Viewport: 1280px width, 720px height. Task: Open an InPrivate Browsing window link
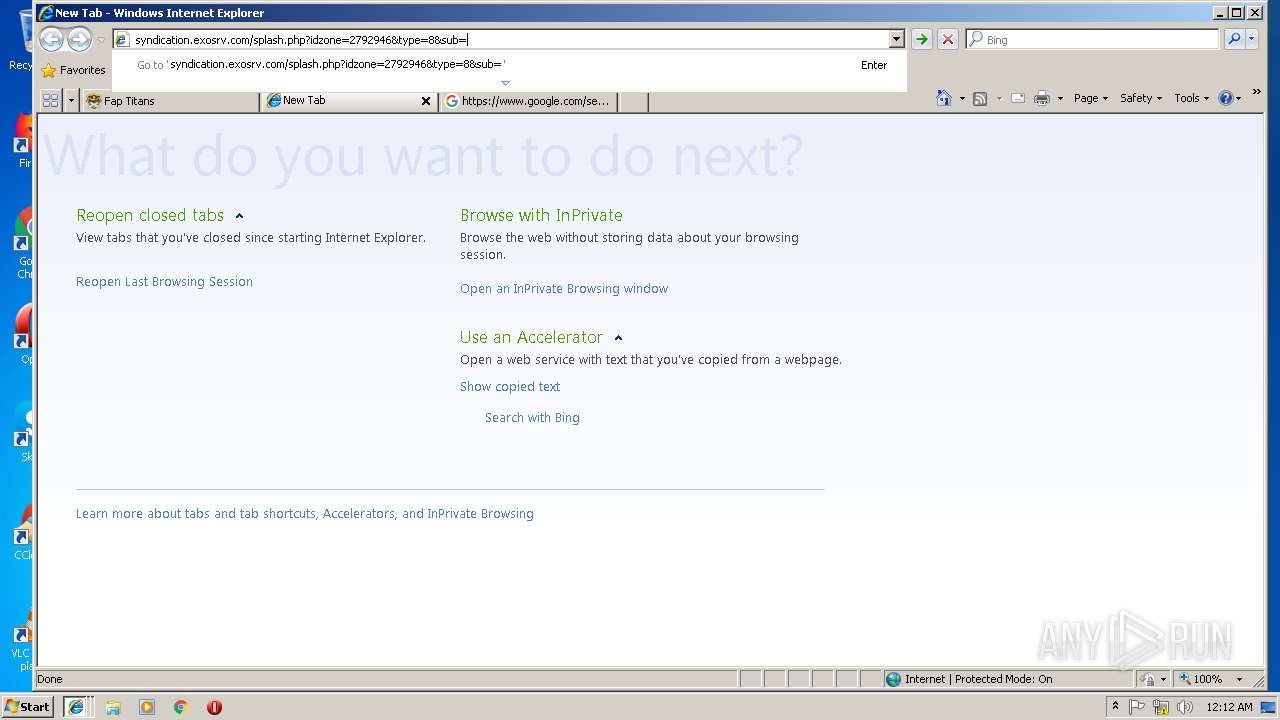point(564,289)
